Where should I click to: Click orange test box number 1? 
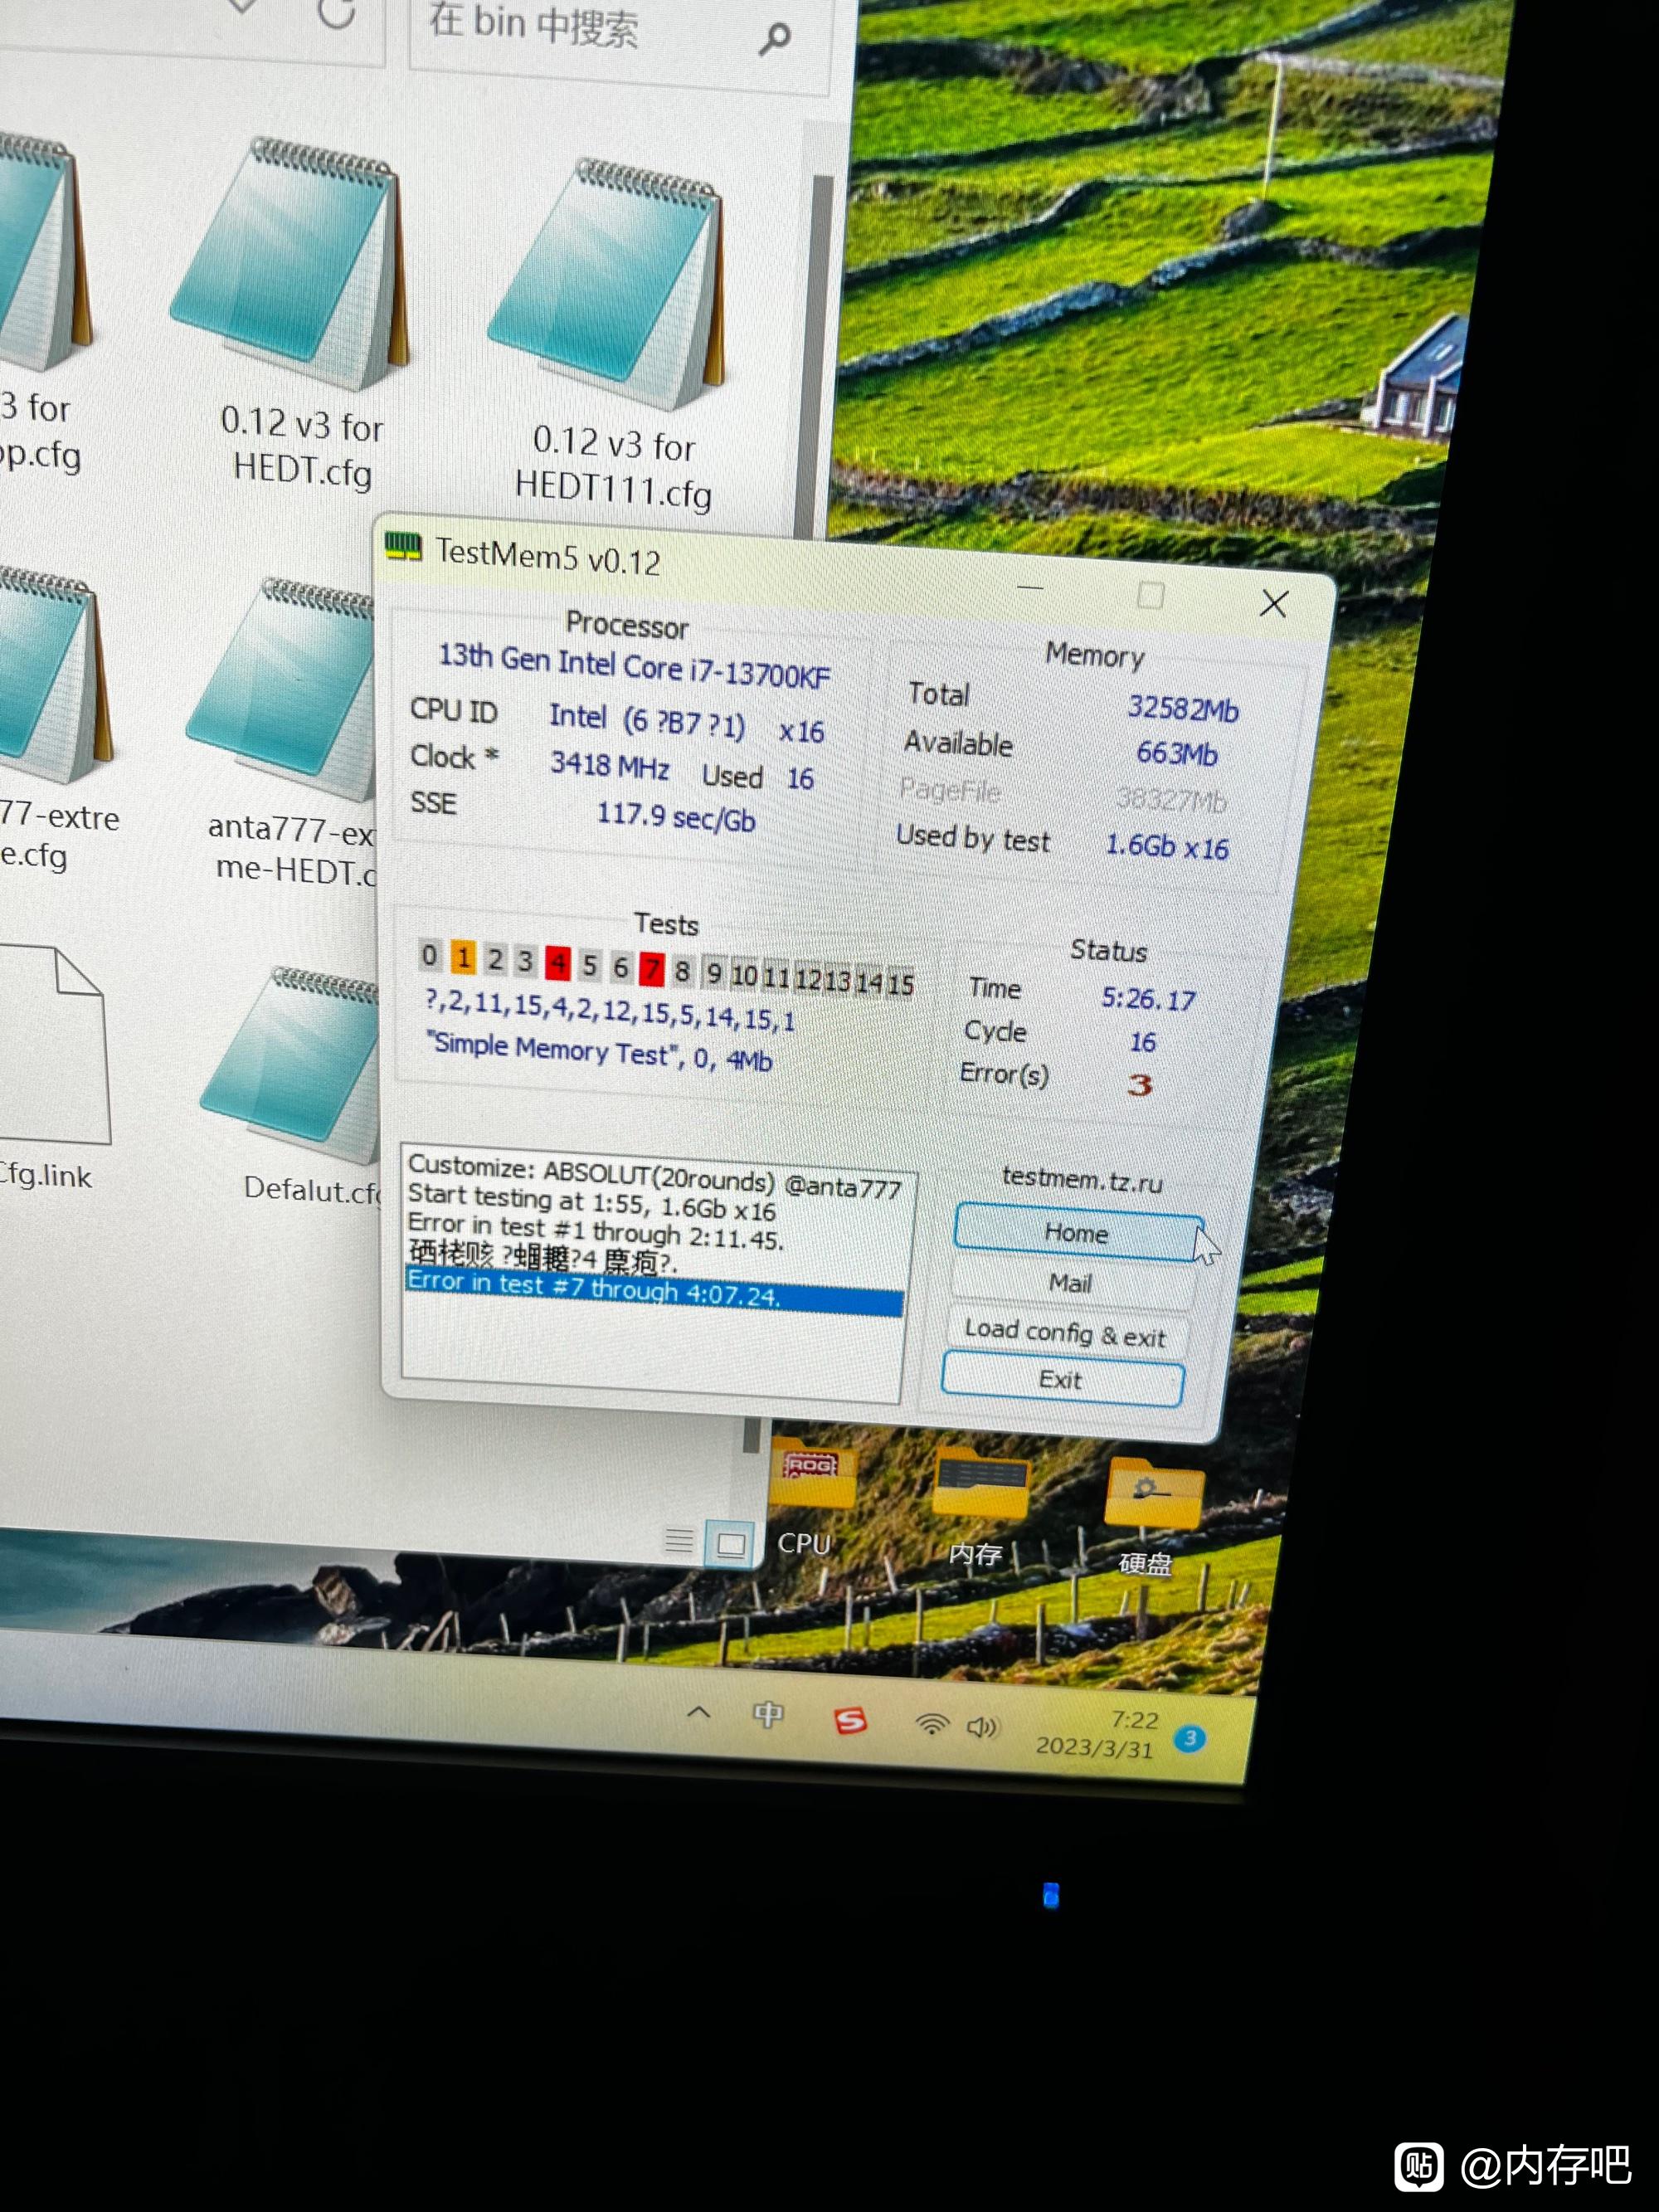coord(463,958)
